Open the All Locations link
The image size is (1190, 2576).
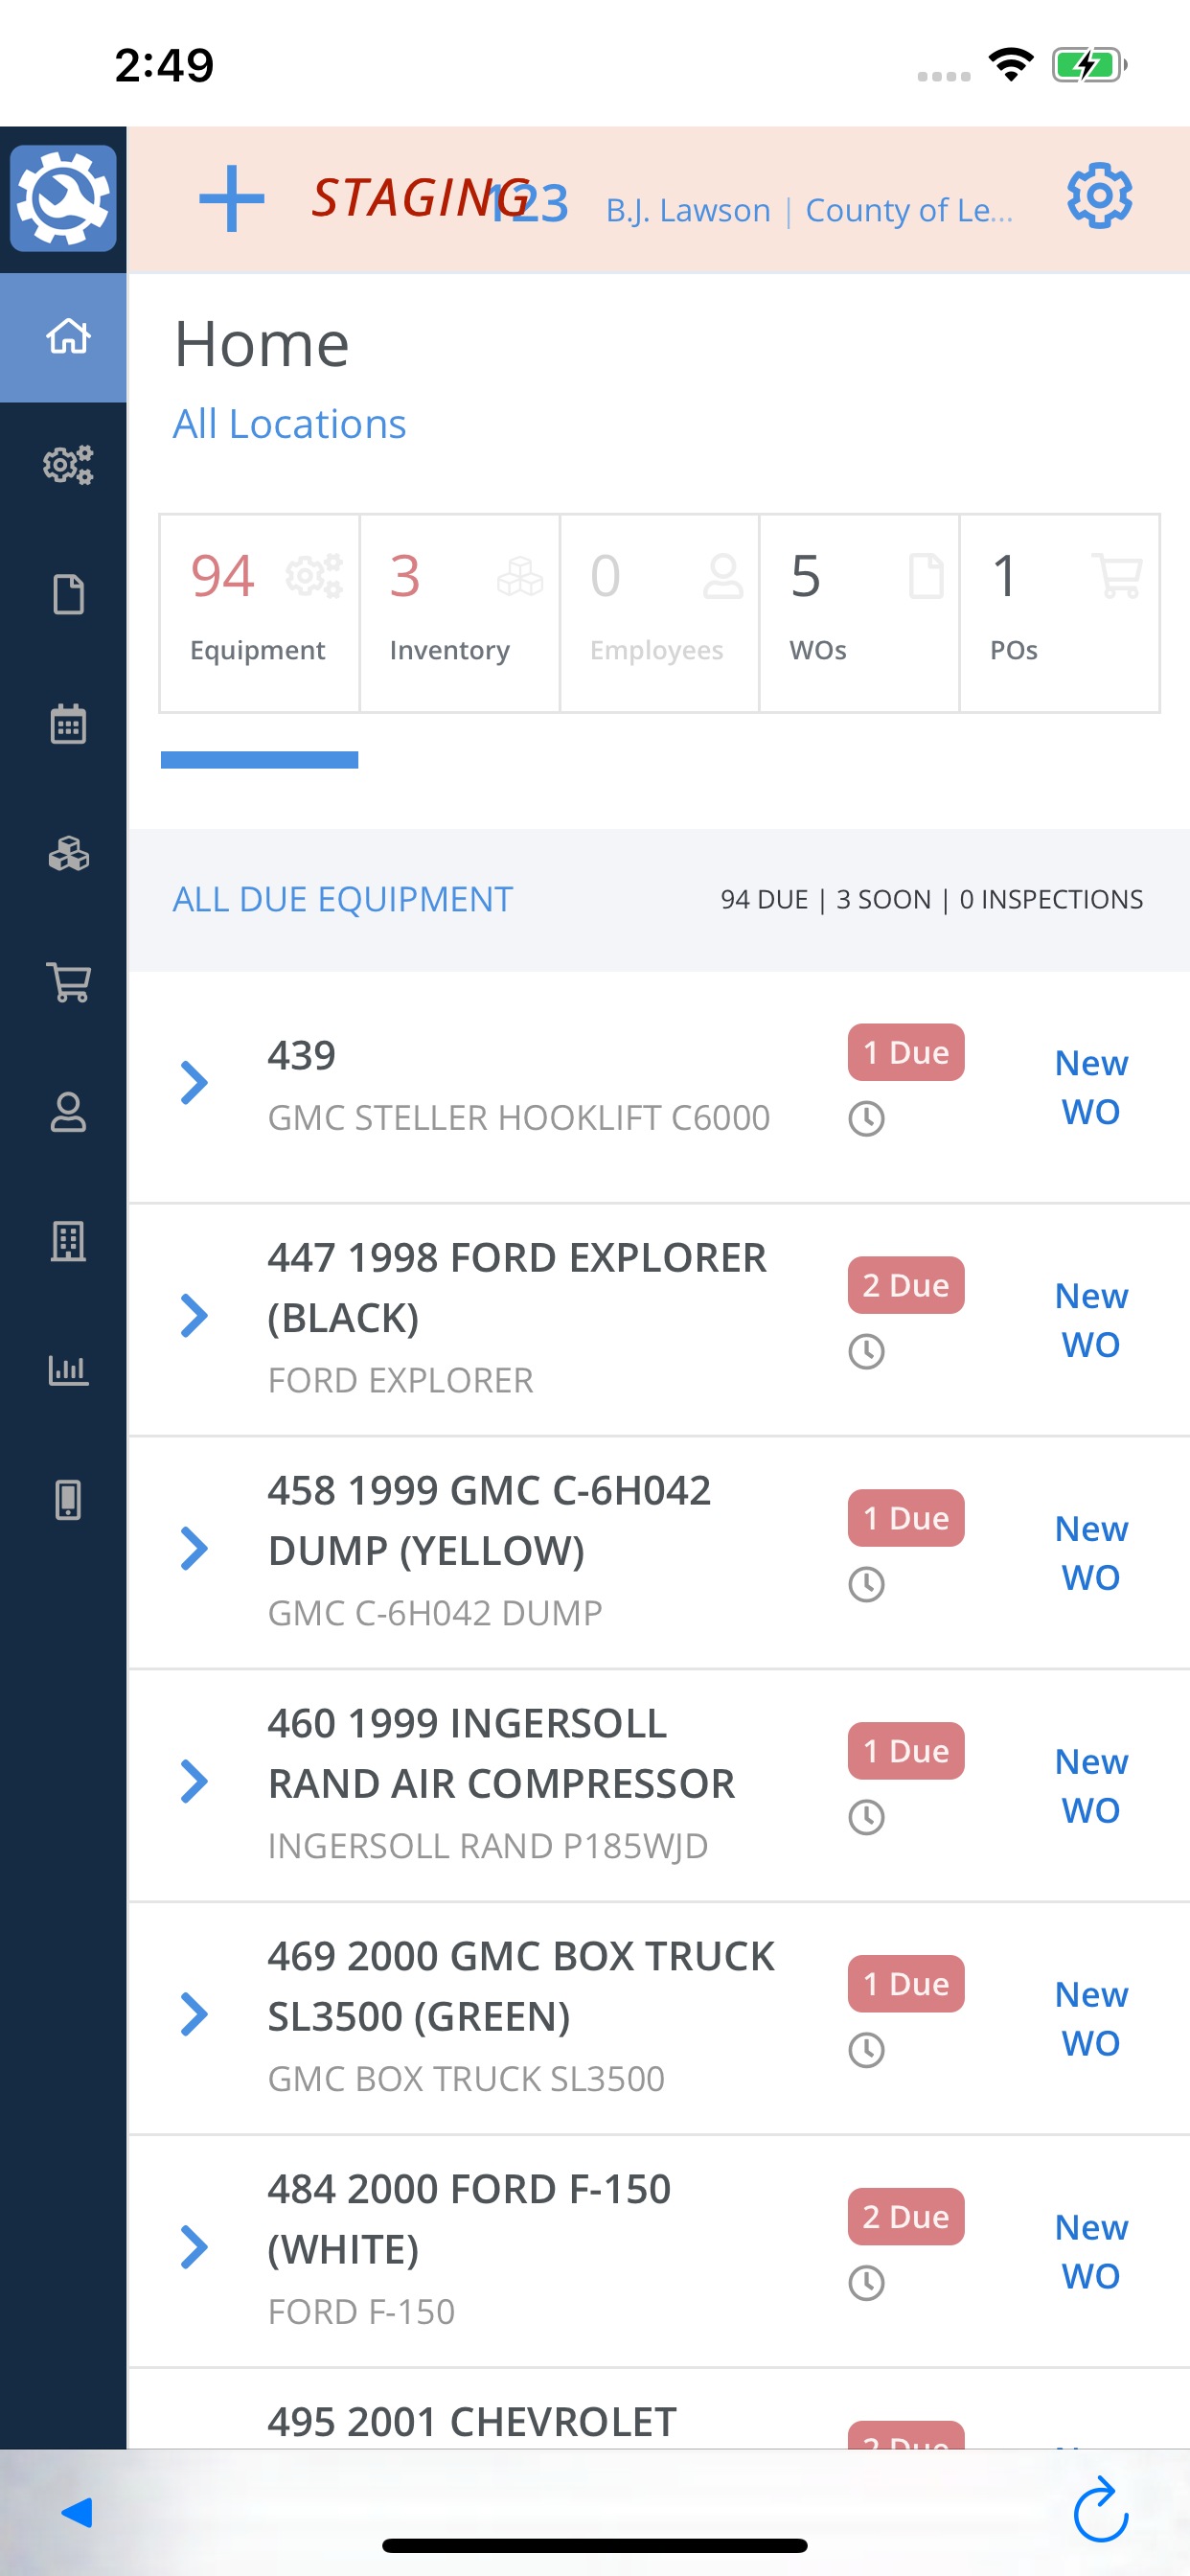coord(289,424)
